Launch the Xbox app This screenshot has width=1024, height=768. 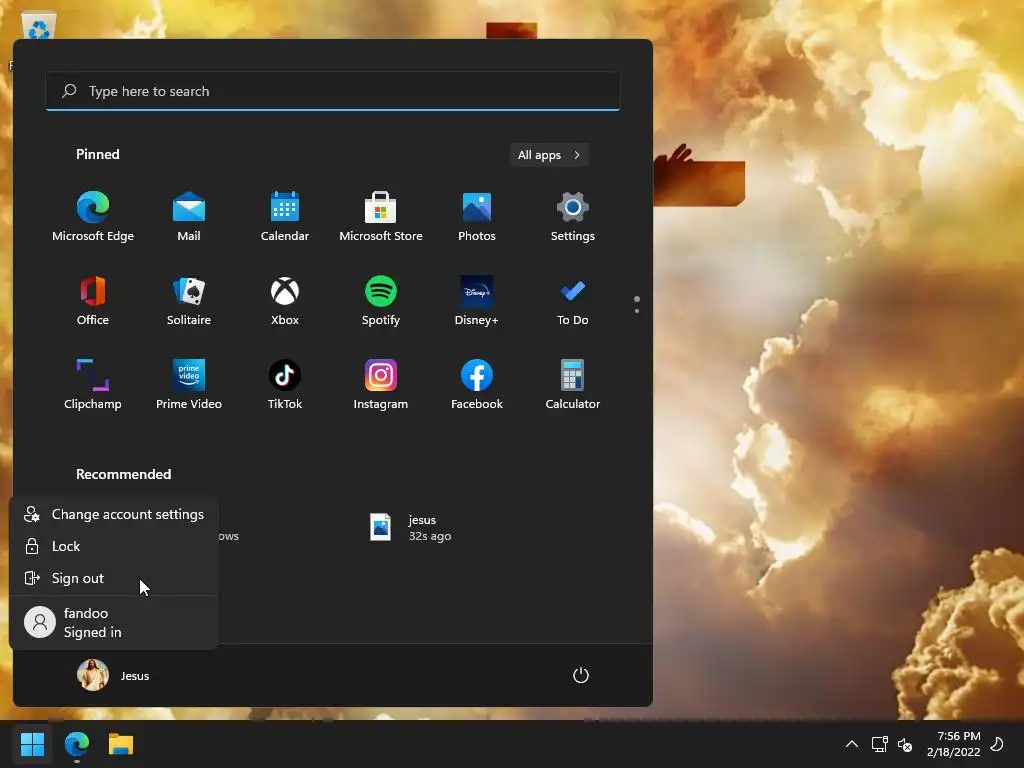[x=285, y=301]
